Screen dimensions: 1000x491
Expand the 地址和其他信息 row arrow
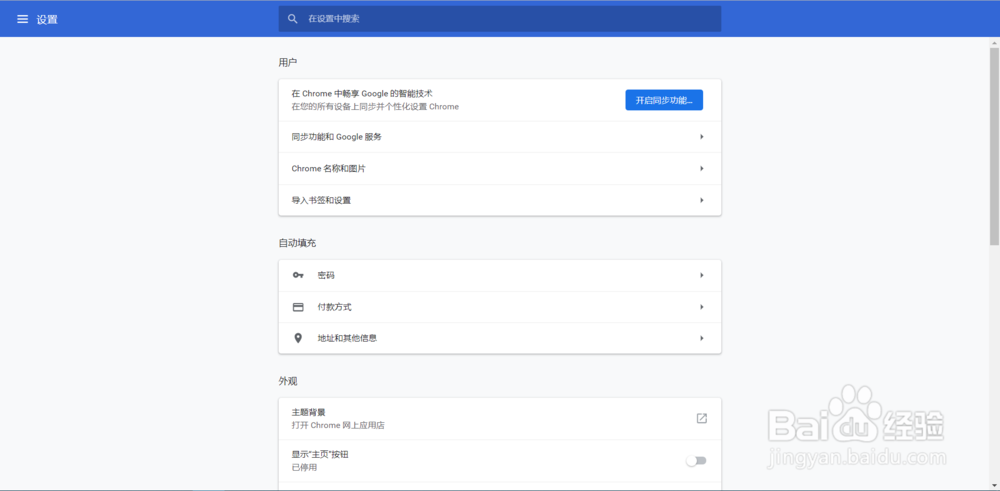click(702, 338)
